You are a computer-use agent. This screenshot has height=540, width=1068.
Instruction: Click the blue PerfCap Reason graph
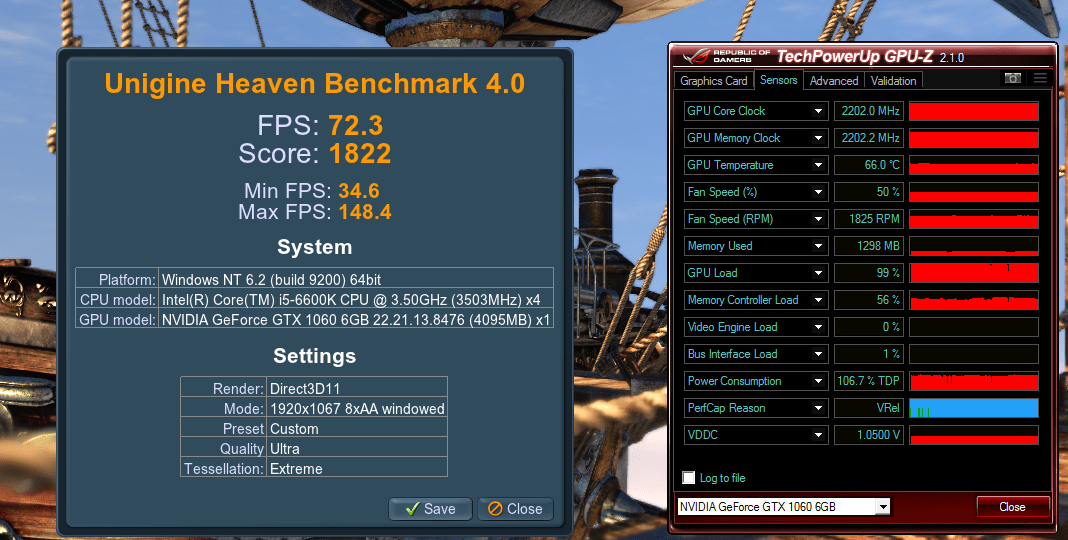pyautogui.click(x=974, y=408)
